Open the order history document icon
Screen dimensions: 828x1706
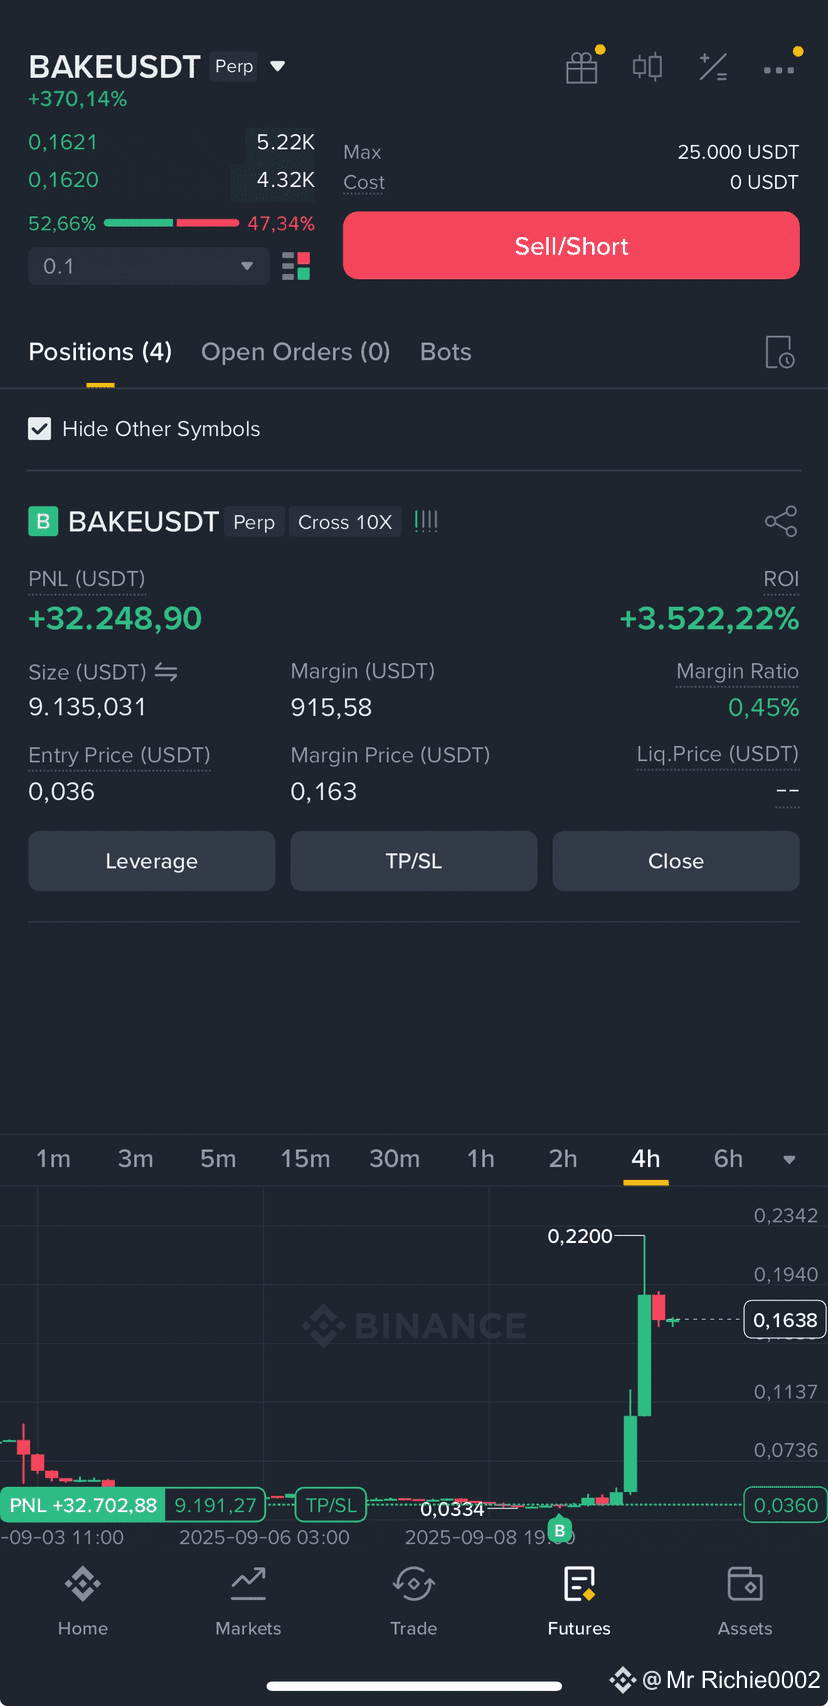pyautogui.click(x=780, y=352)
